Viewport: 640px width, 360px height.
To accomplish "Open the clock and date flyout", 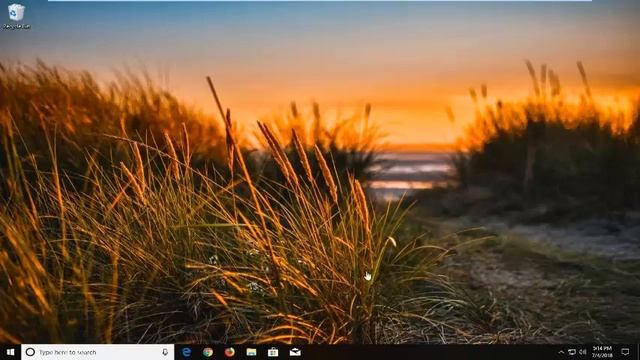I will 602,352.
